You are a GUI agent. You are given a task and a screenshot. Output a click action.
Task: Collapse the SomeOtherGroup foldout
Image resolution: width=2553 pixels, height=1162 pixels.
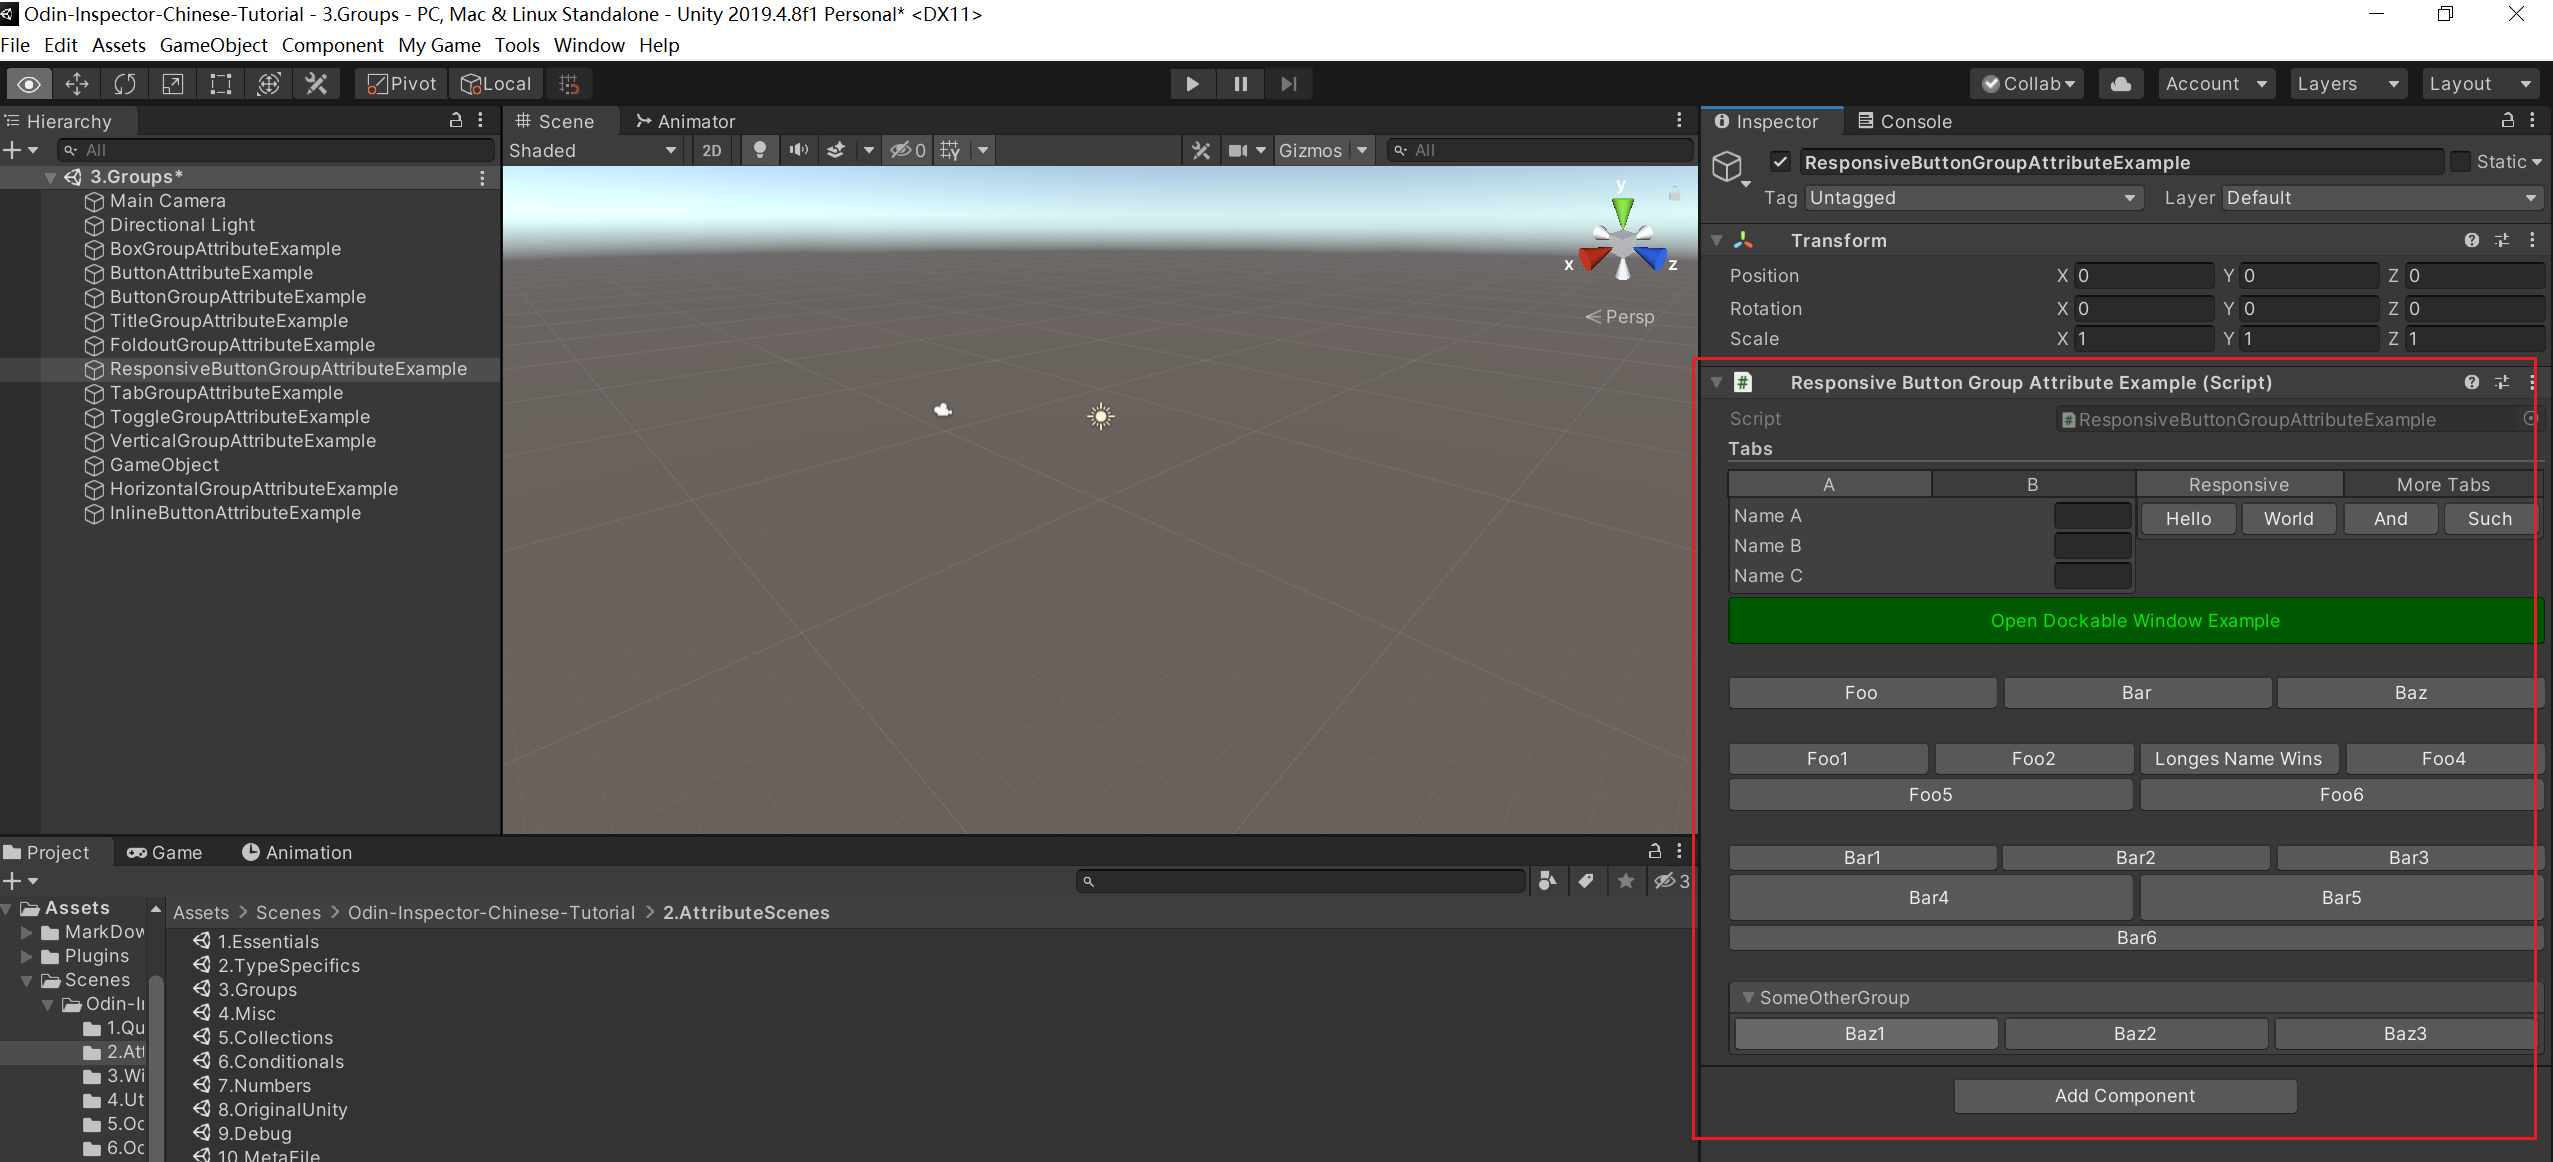coord(1748,998)
